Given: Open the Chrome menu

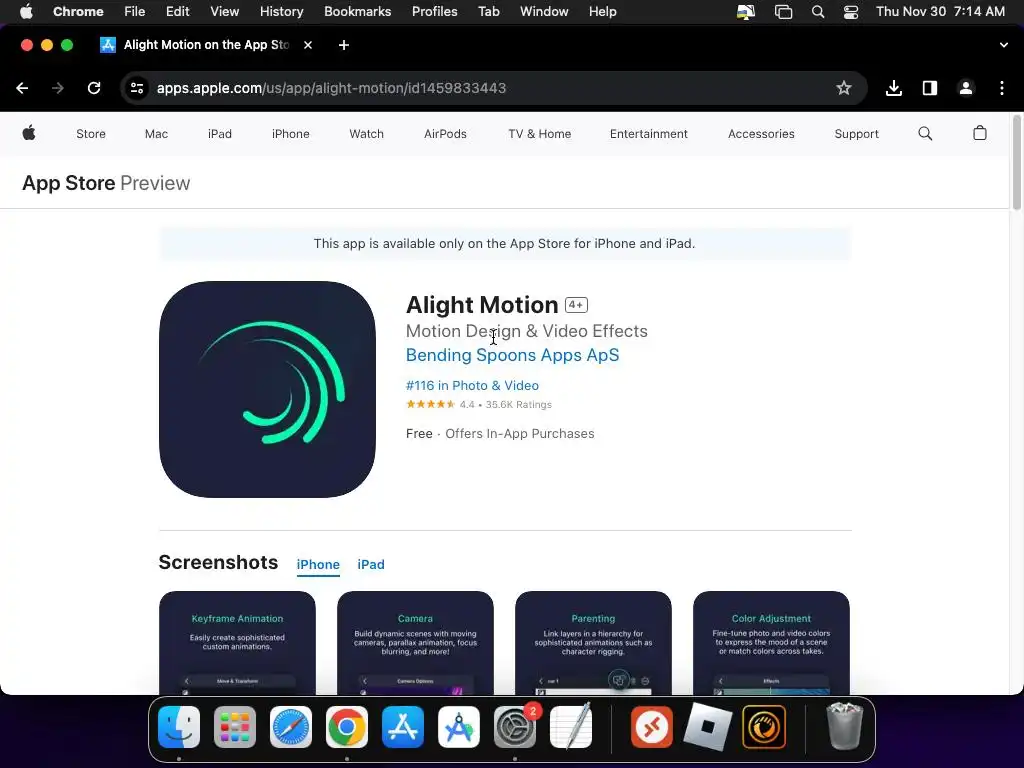Looking at the screenshot, I should coord(78,12).
